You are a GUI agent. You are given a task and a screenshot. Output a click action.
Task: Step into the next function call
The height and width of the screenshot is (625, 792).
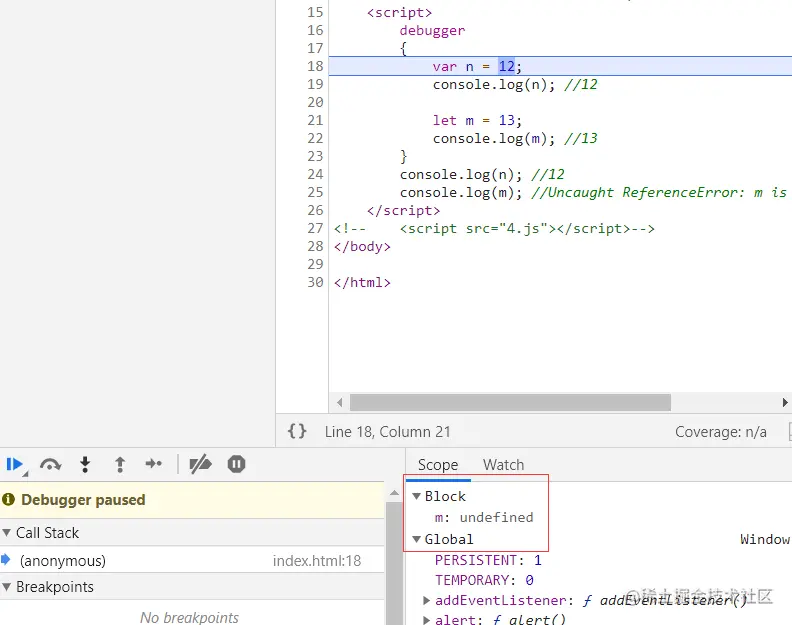coord(85,464)
